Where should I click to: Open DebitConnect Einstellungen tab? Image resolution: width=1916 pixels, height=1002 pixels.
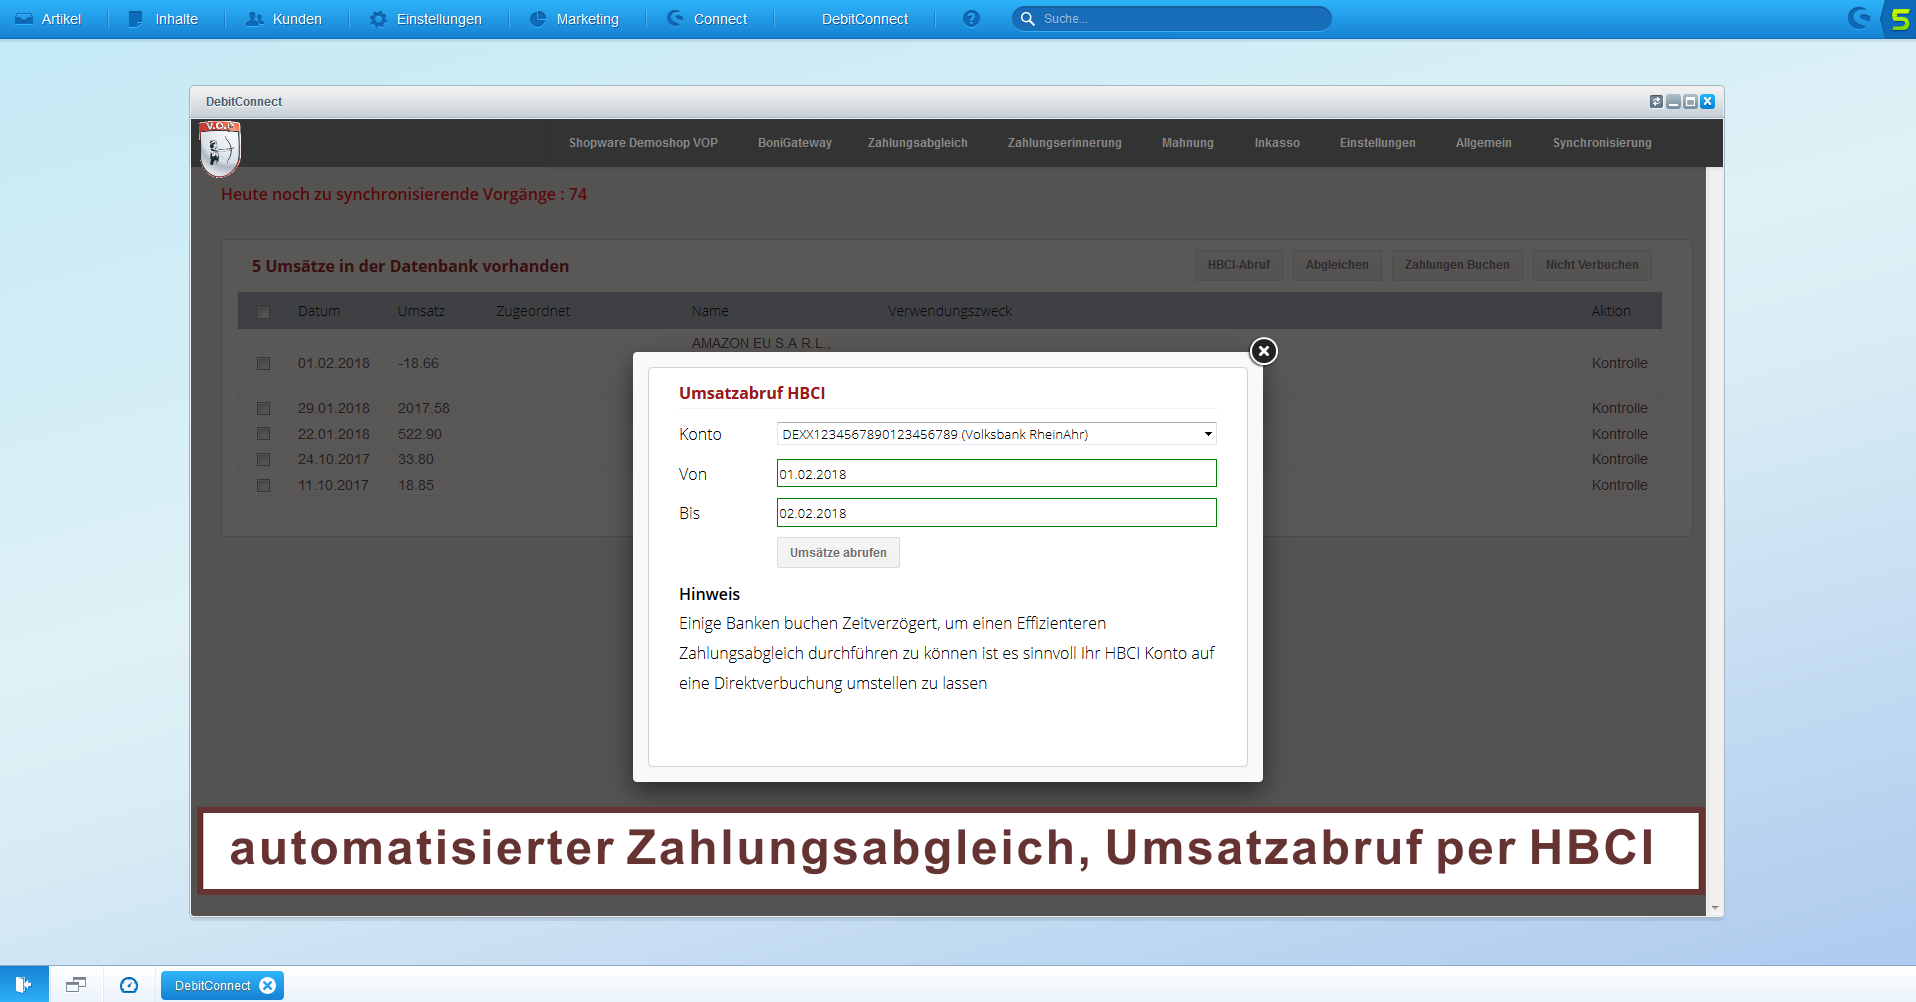coord(1378,143)
